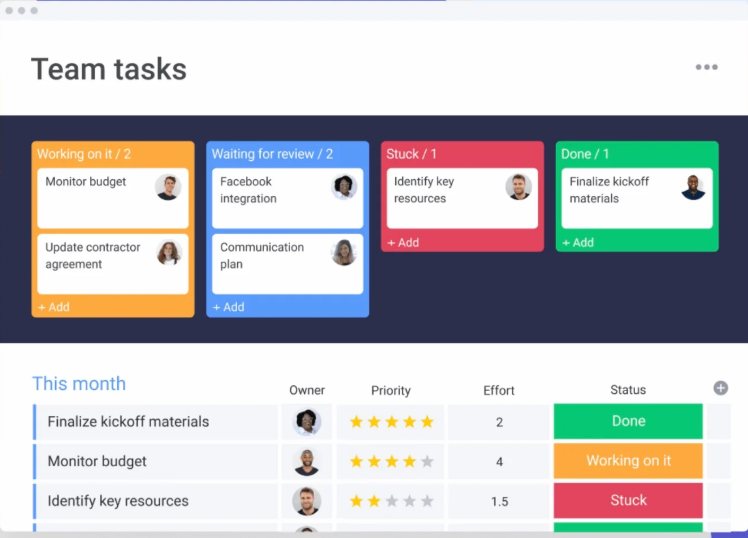Open the Facebook integration card
The height and width of the screenshot is (538, 748).
(x=288, y=198)
